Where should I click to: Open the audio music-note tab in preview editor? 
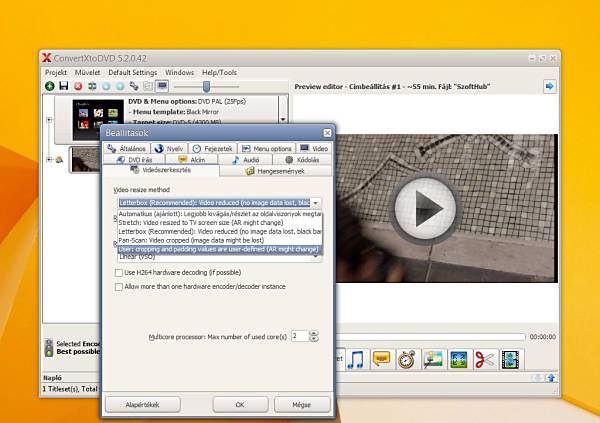point(356,359)
